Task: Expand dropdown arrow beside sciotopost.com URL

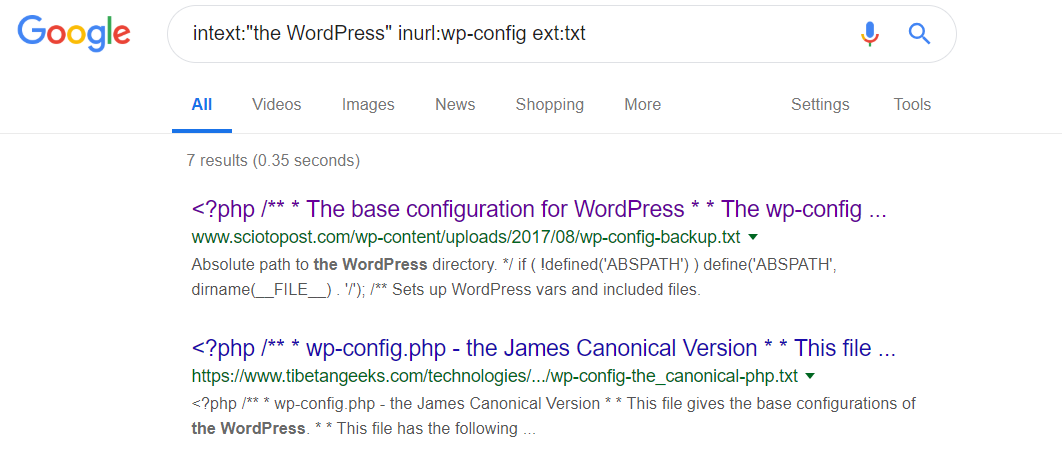Action: (x=752, y=238)
